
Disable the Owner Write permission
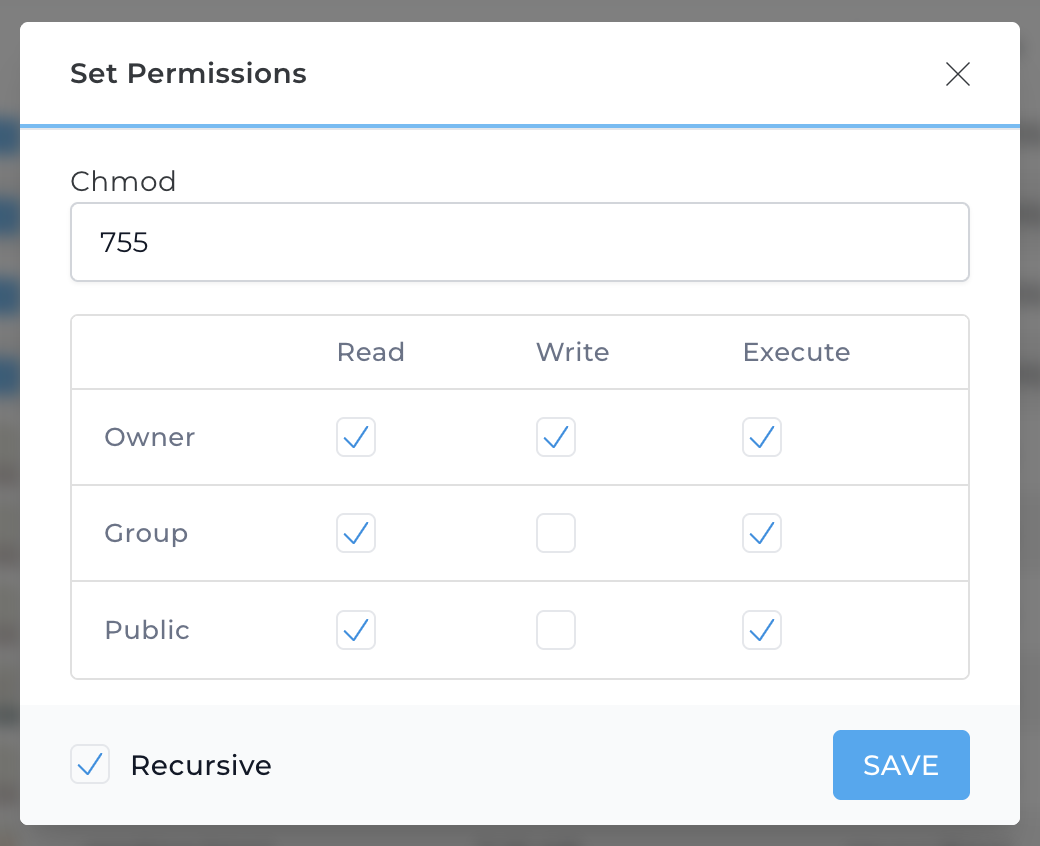tap(556, 437)
